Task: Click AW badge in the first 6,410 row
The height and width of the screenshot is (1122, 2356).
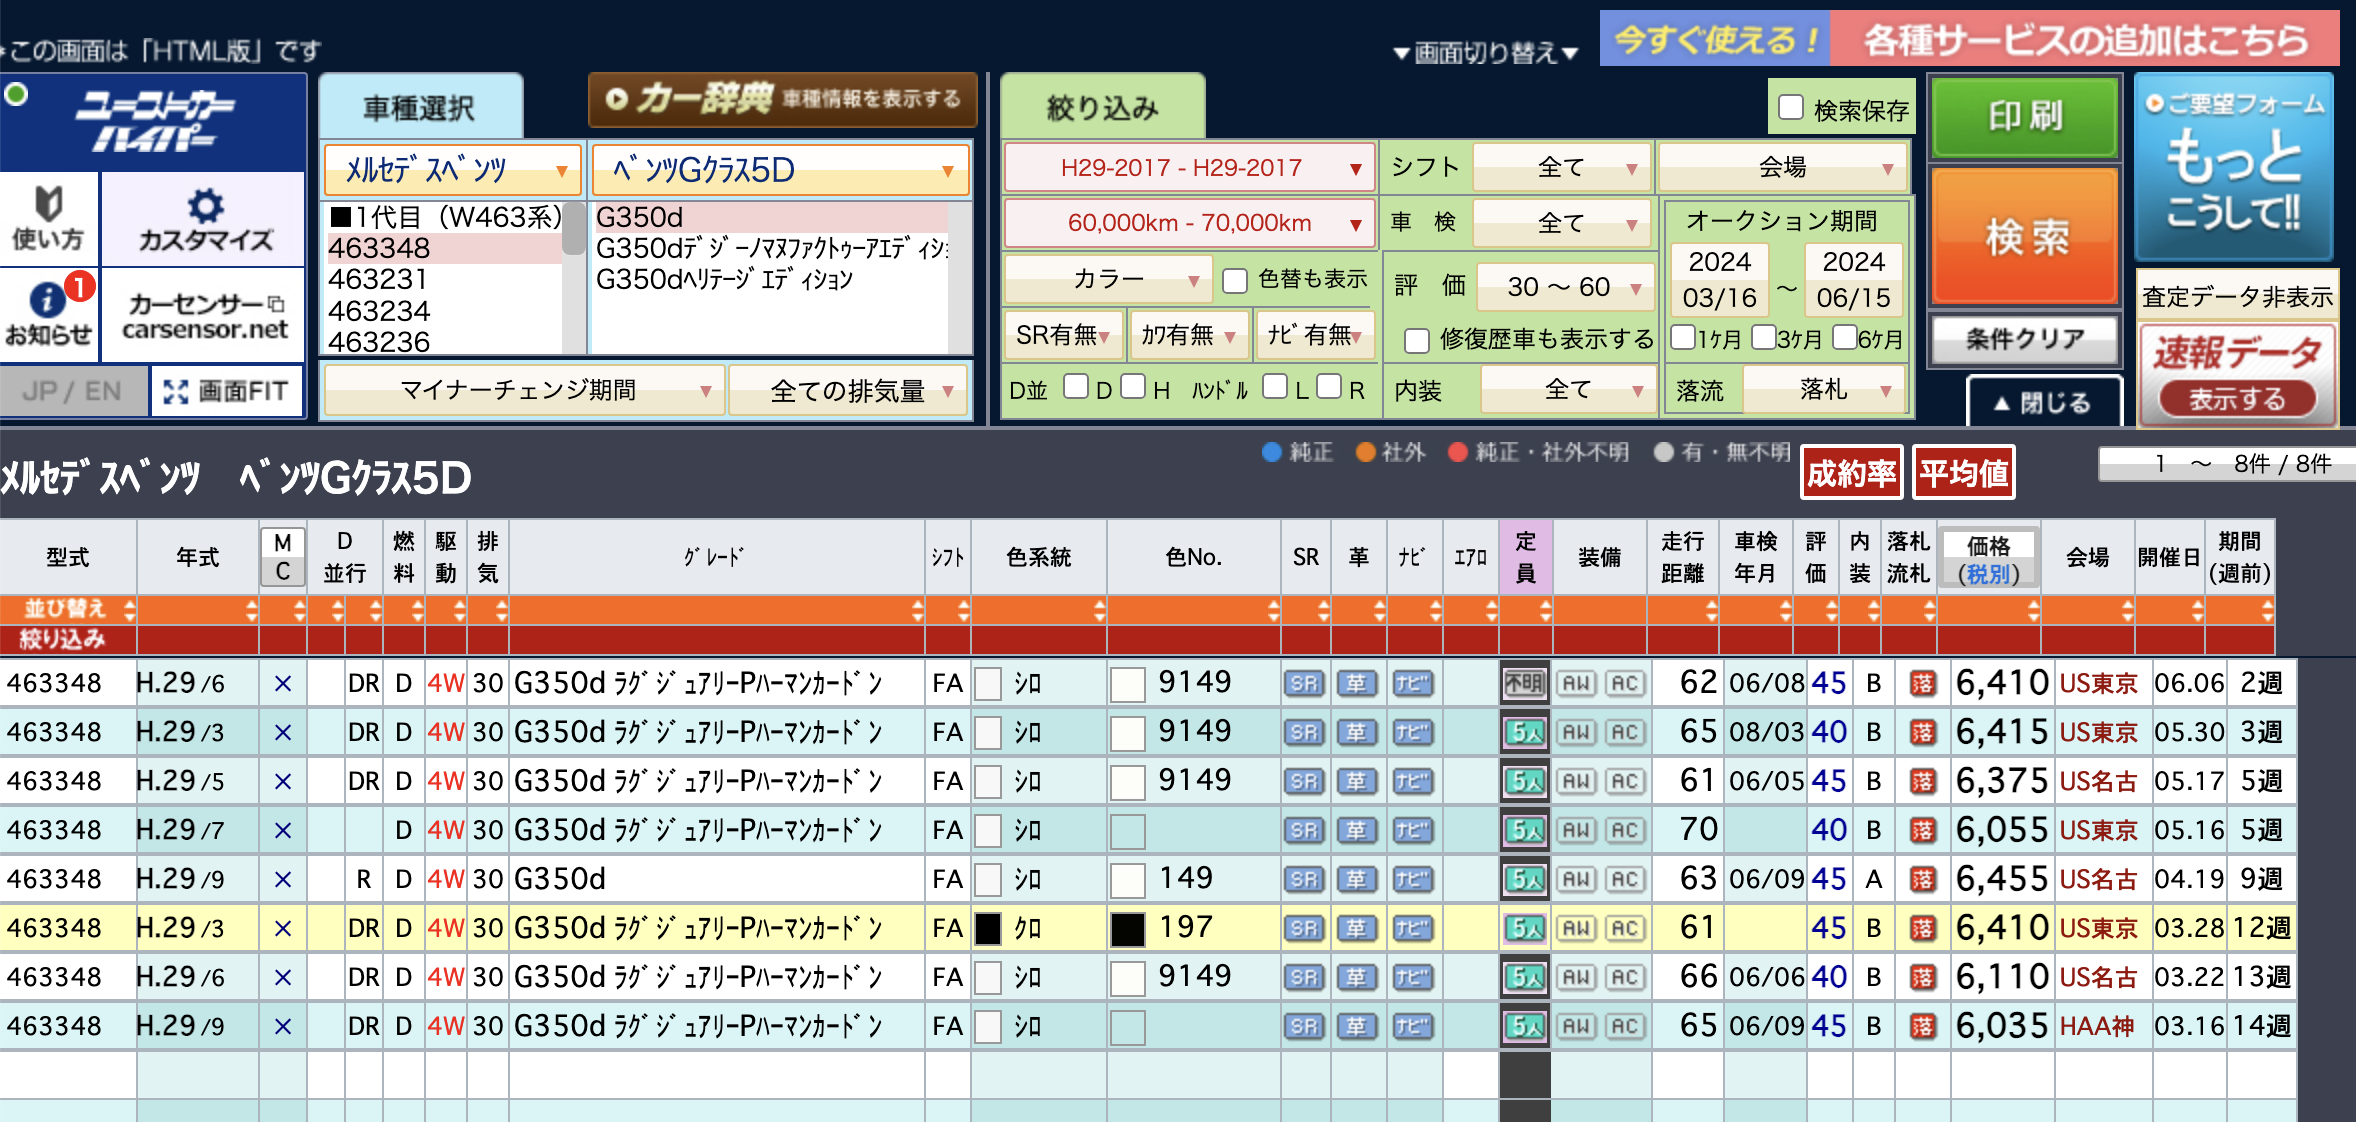Action: click(x=1576, y=684)
